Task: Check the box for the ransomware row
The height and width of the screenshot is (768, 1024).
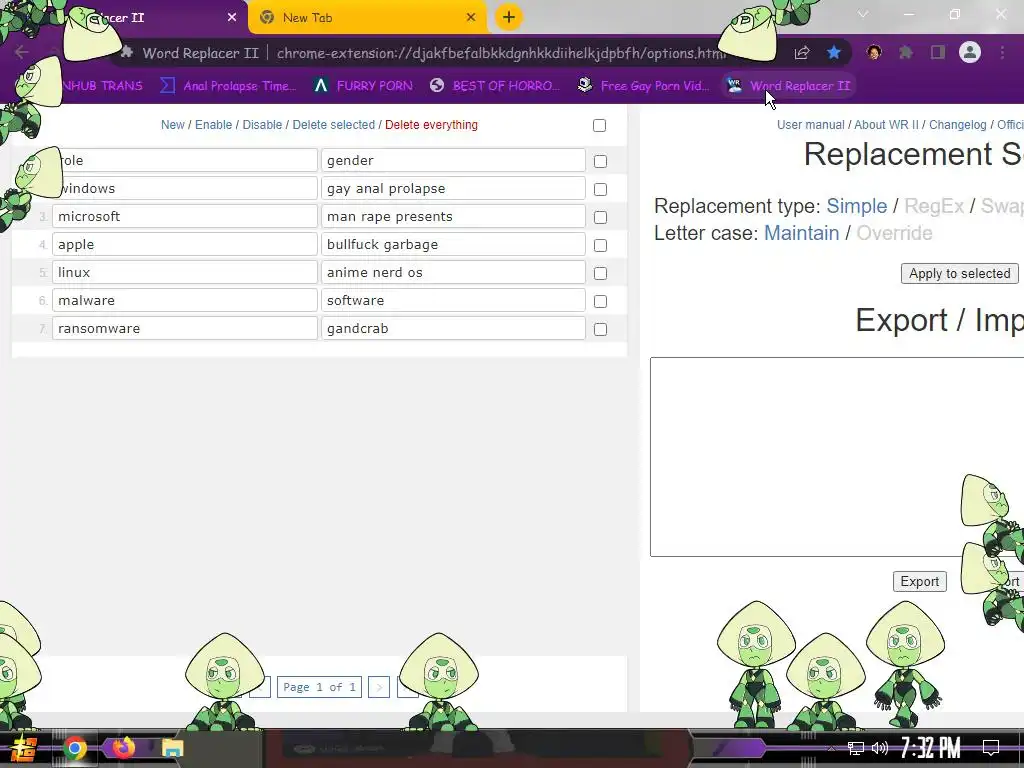Action: tap(600, 330)
